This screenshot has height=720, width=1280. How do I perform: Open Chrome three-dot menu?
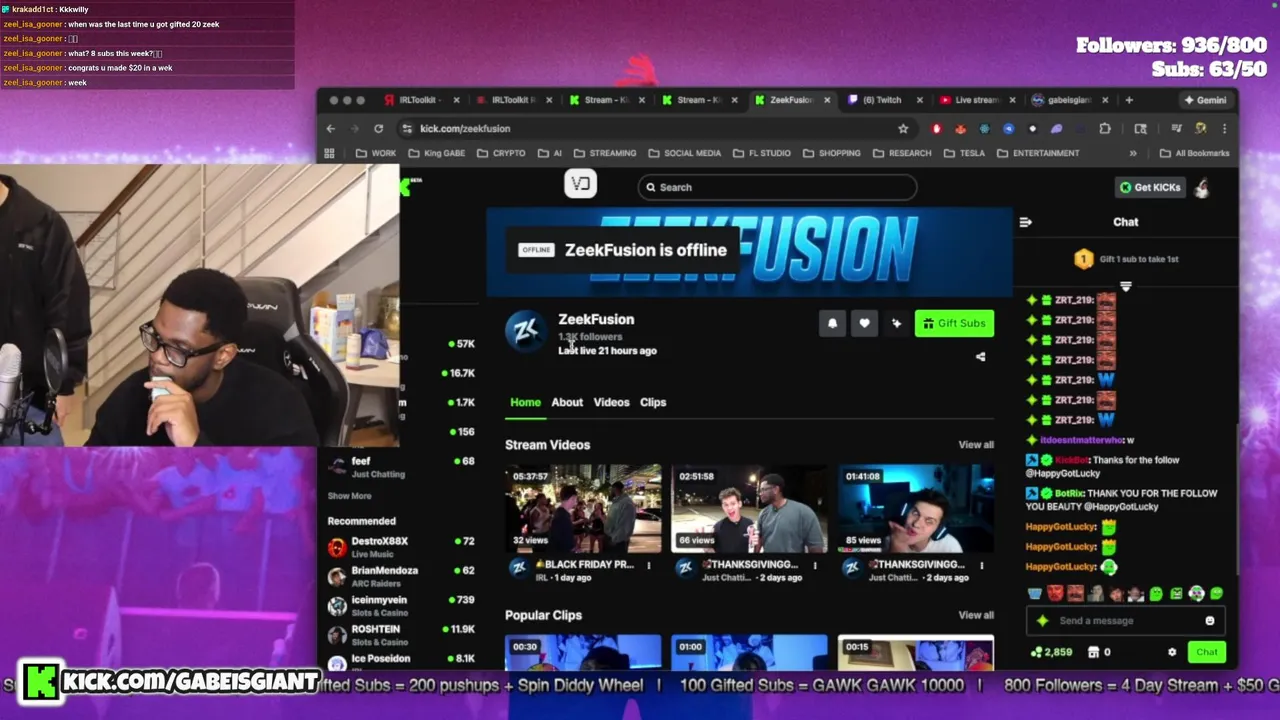pos(1224,128)
